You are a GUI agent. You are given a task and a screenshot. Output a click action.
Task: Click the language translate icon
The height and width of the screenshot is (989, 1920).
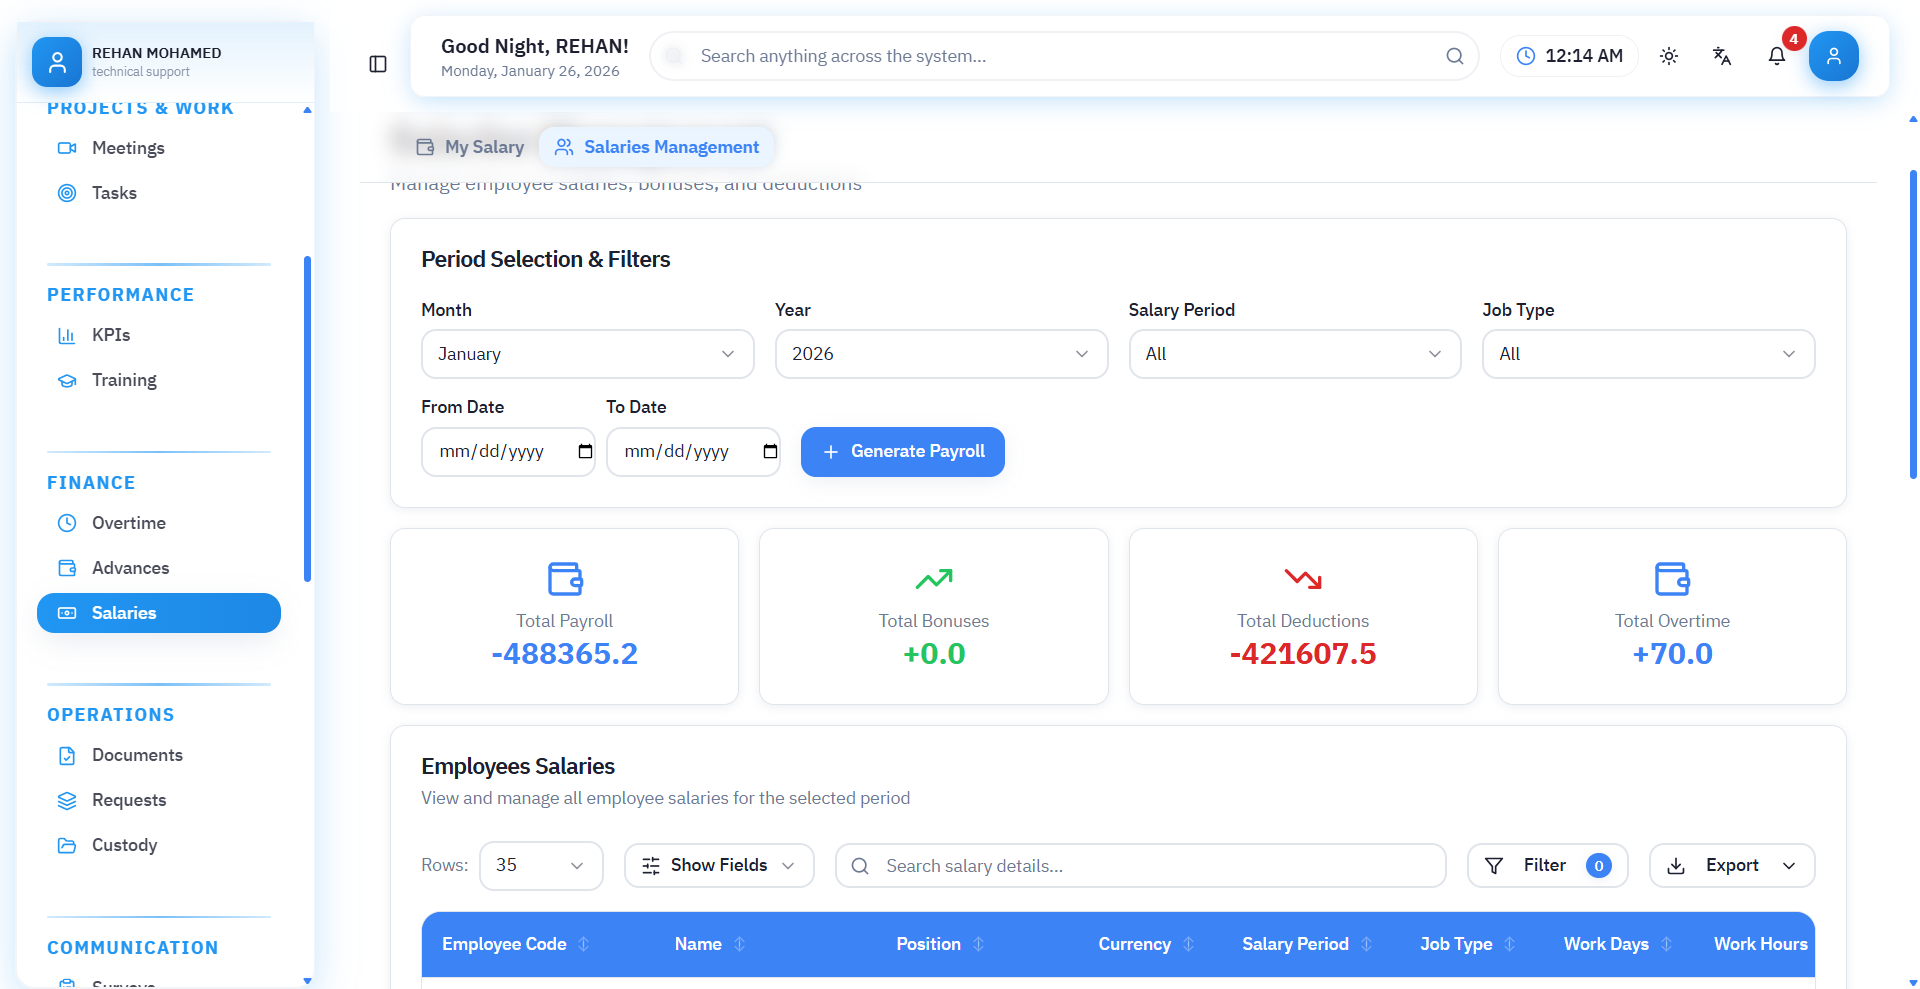(1721, 57)
